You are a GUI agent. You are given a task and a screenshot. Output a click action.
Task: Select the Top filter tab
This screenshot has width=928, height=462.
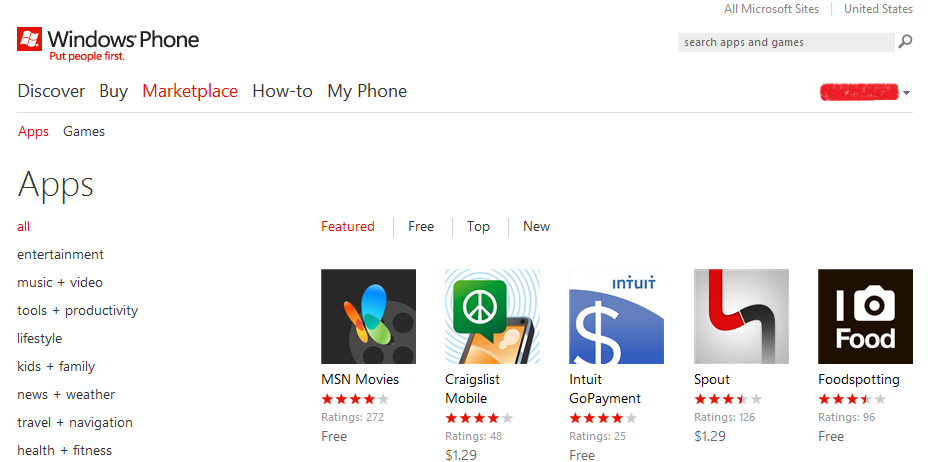(x=478, y=226)
